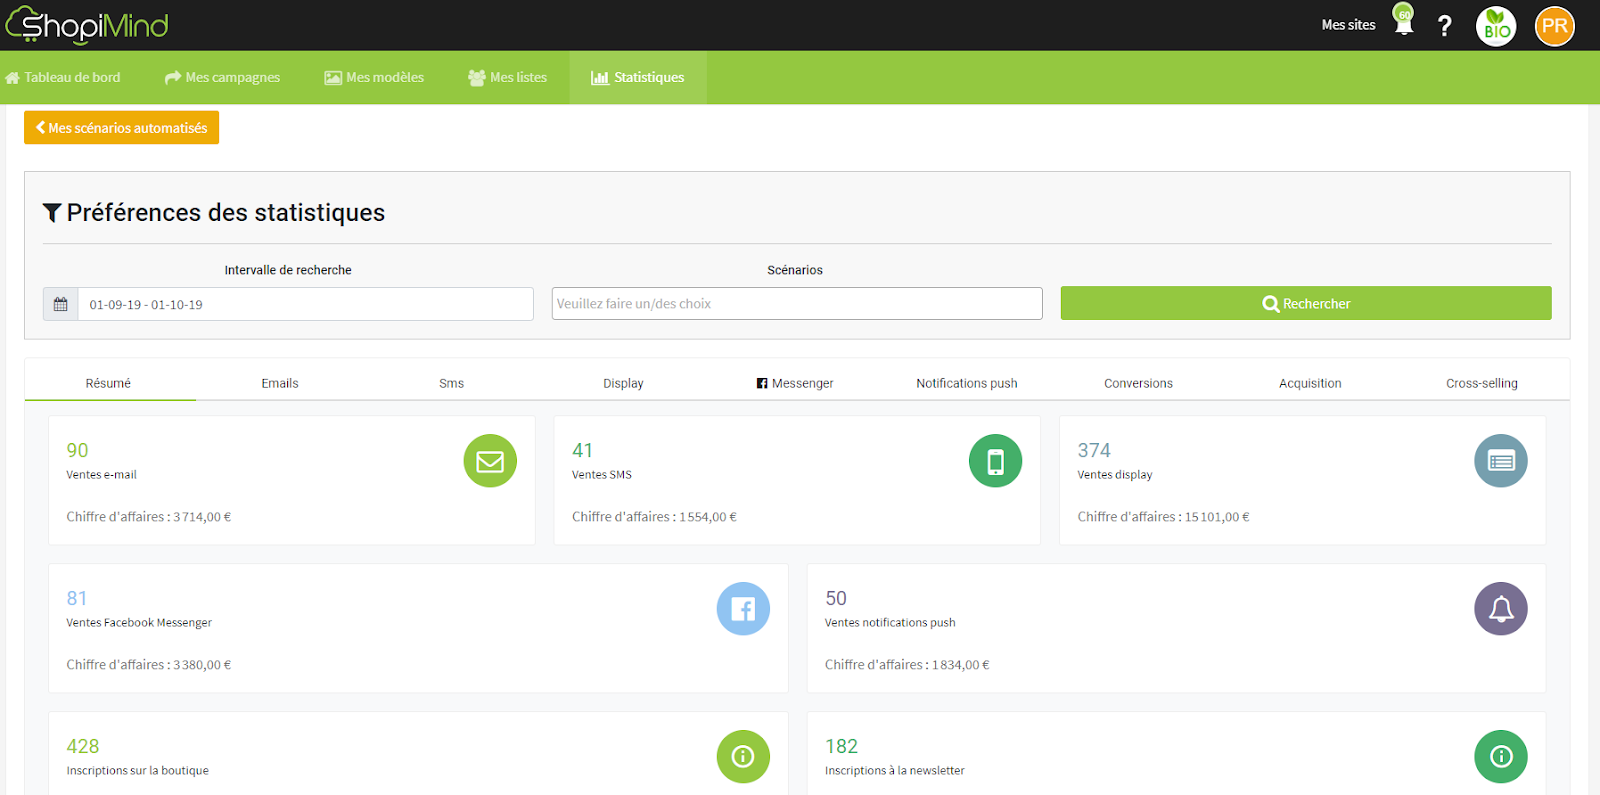Switch to the Conversions tab

click(x=1138, y=383)
